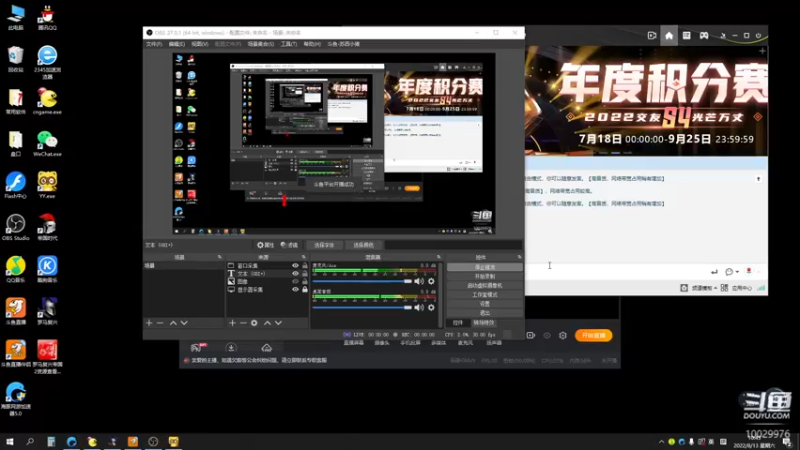Open 文件(F) menu in OBS
The image size is (800, 450).
pyautogui.click(x=154, y=44)
